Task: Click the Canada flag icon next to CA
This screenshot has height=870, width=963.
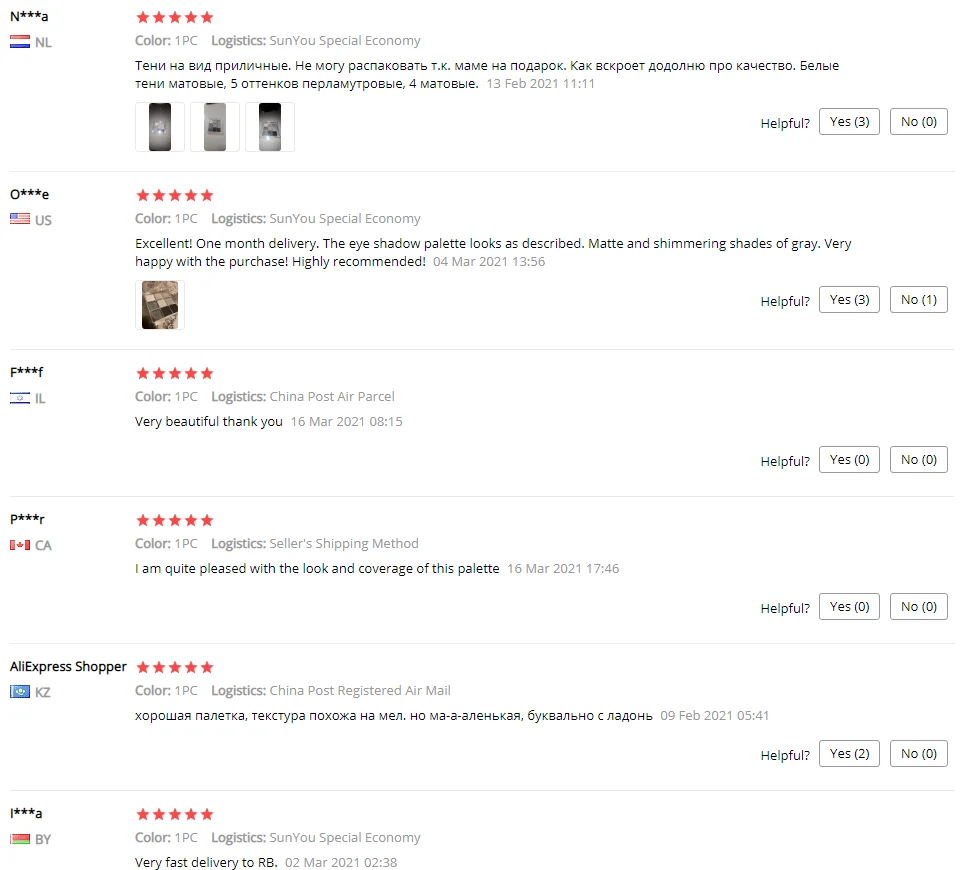Action: point(20,545)
